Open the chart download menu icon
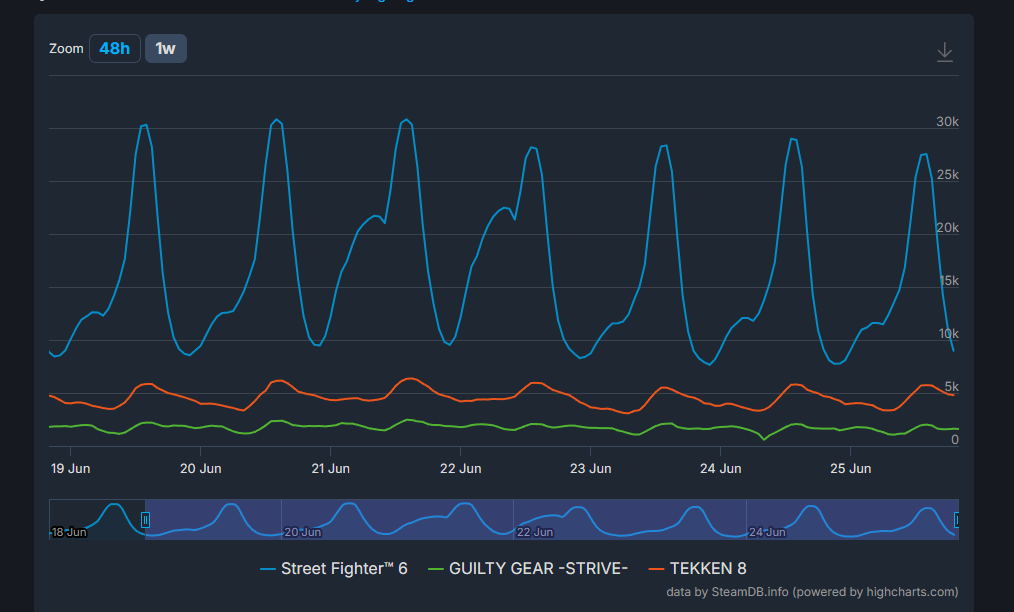This screenshot has width=1014, height=612. coord(945,52)
